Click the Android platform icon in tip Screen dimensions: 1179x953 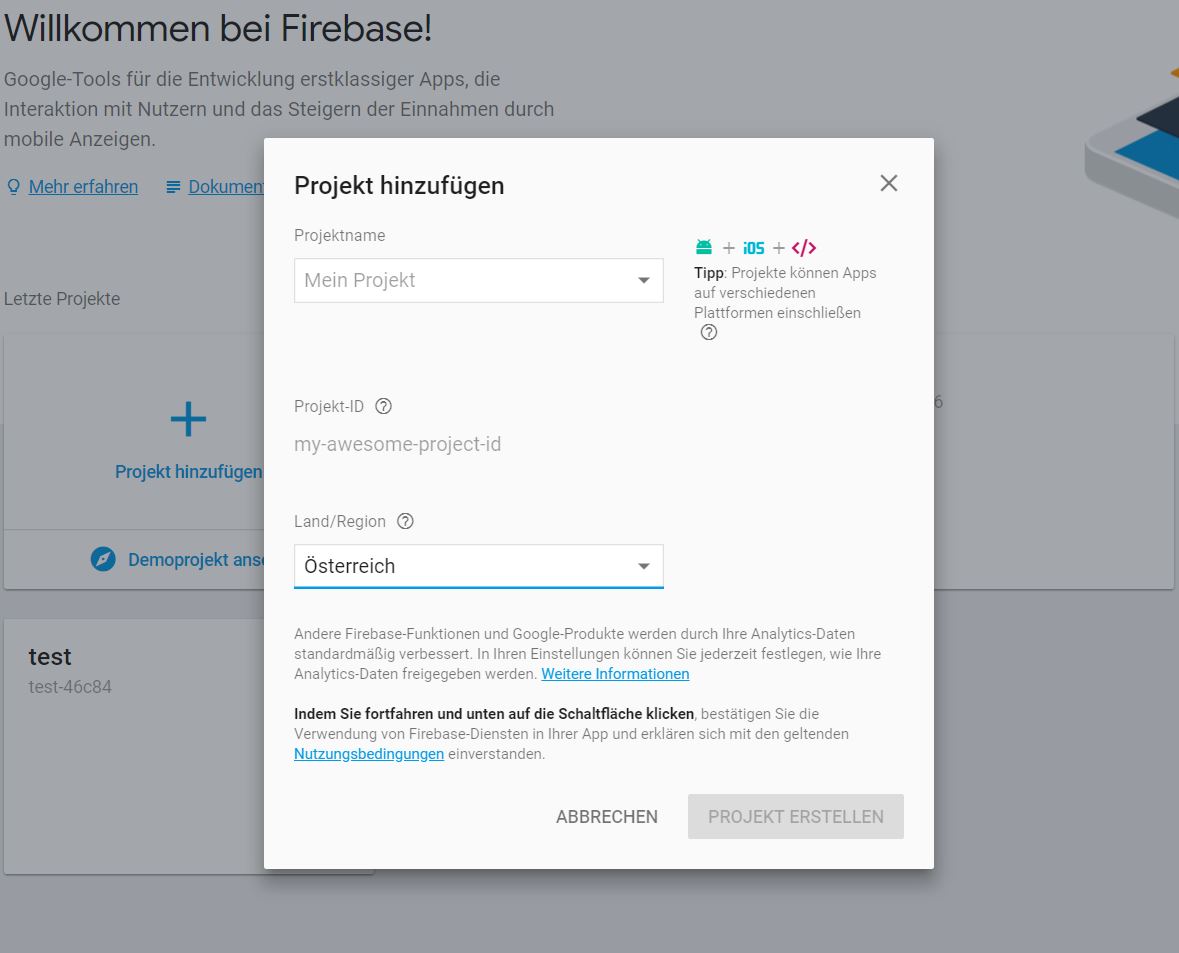click(x=704, y=247)
